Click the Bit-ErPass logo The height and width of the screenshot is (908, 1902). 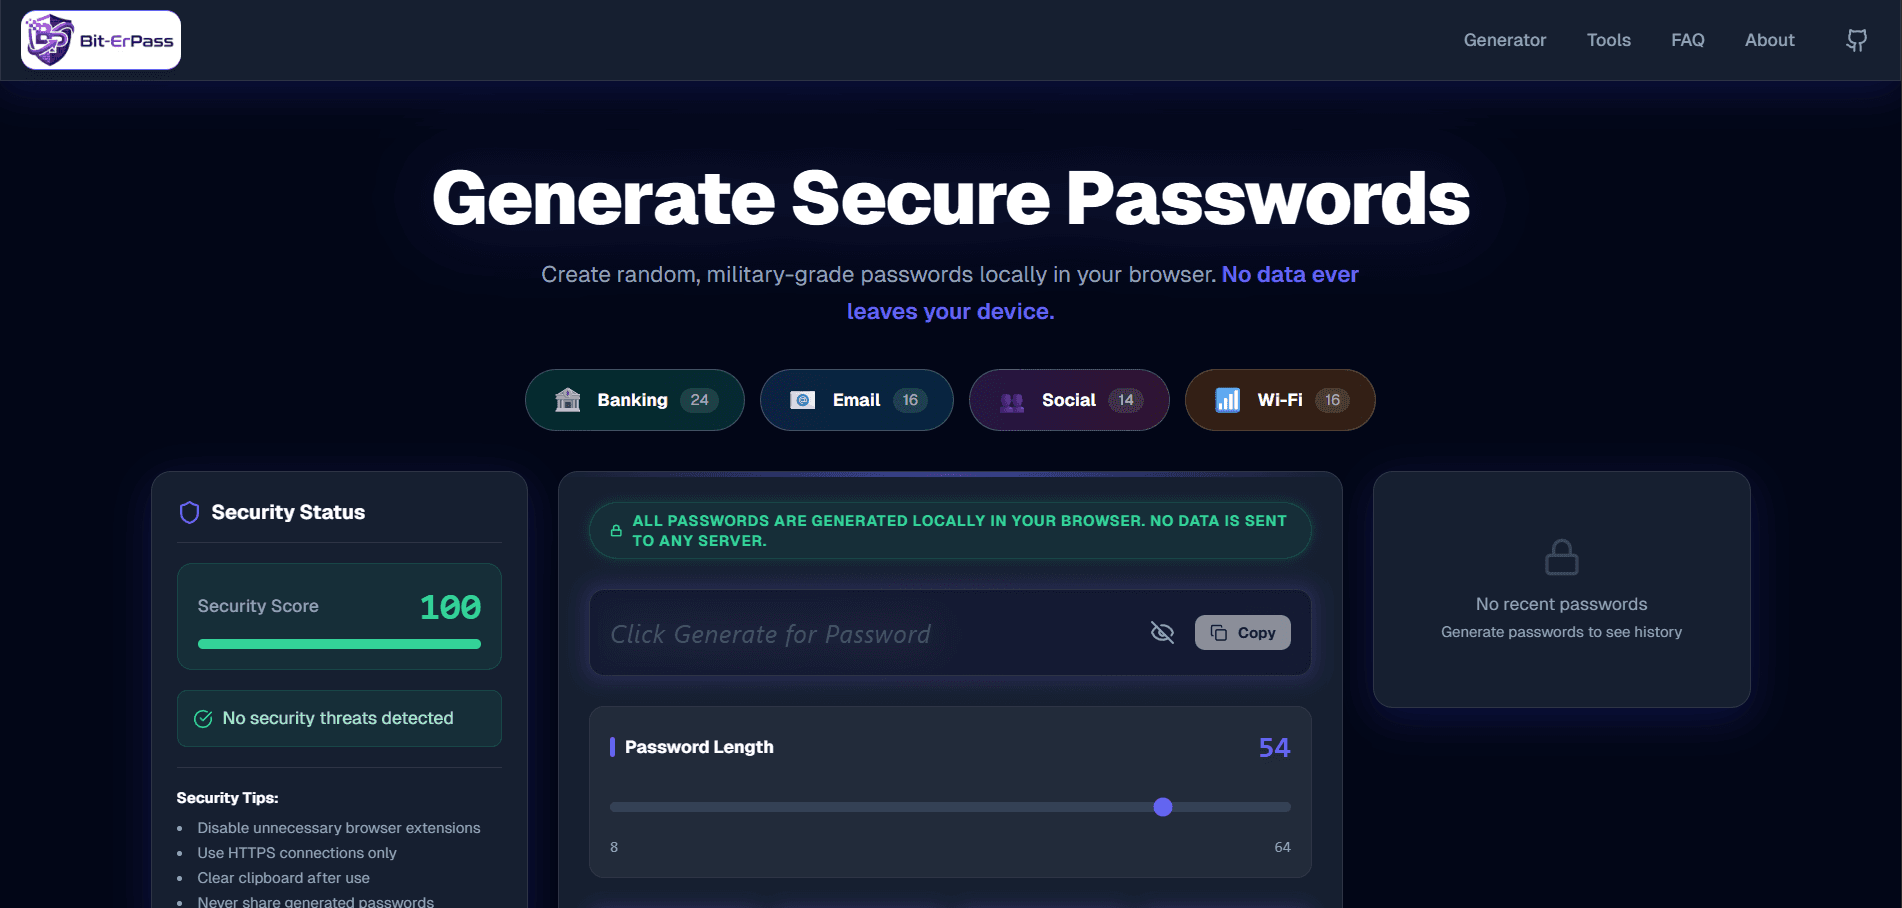tap(100, 39)
